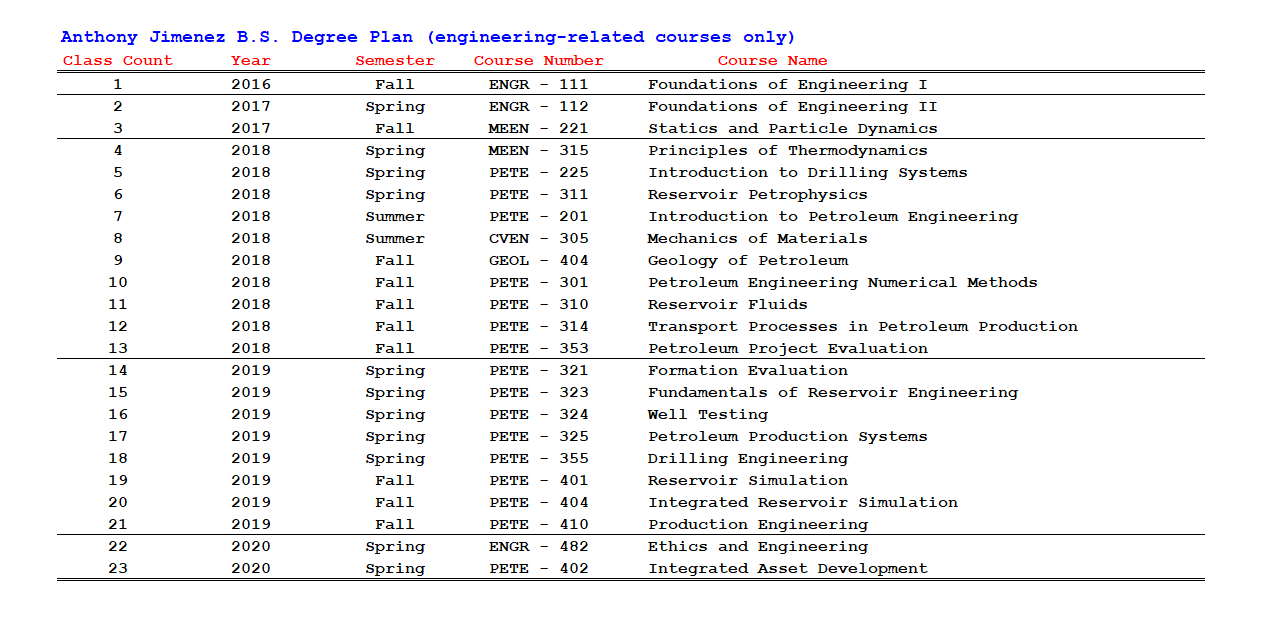Select the Semester column header
The image size is (1264, 631).
395,61
